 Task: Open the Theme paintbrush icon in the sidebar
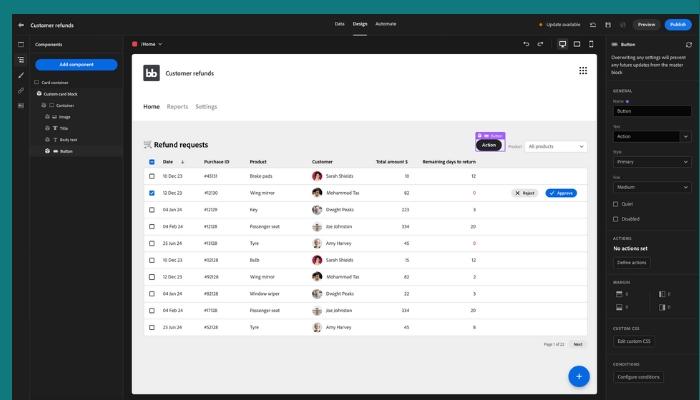pos(21,75)
